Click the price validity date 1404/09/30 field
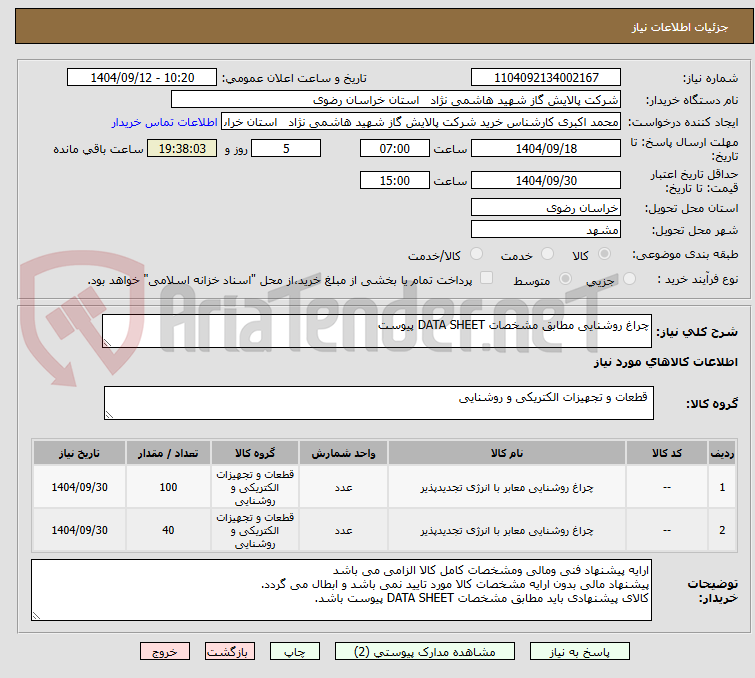The height and width of the screenshot is (678, 755). point(546,181)
